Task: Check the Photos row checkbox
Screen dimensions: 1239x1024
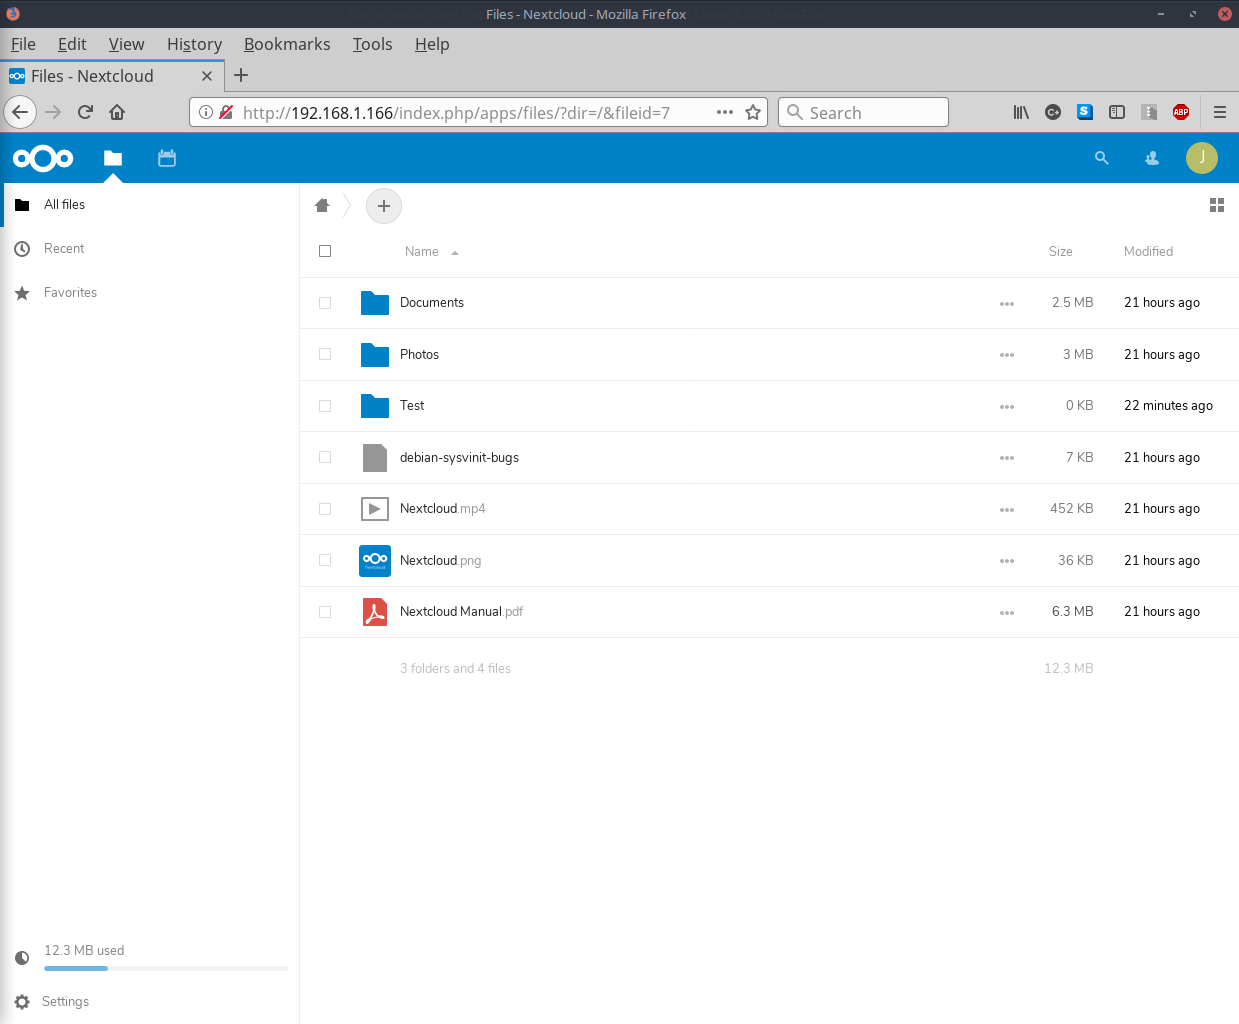Action: point(325,354)
